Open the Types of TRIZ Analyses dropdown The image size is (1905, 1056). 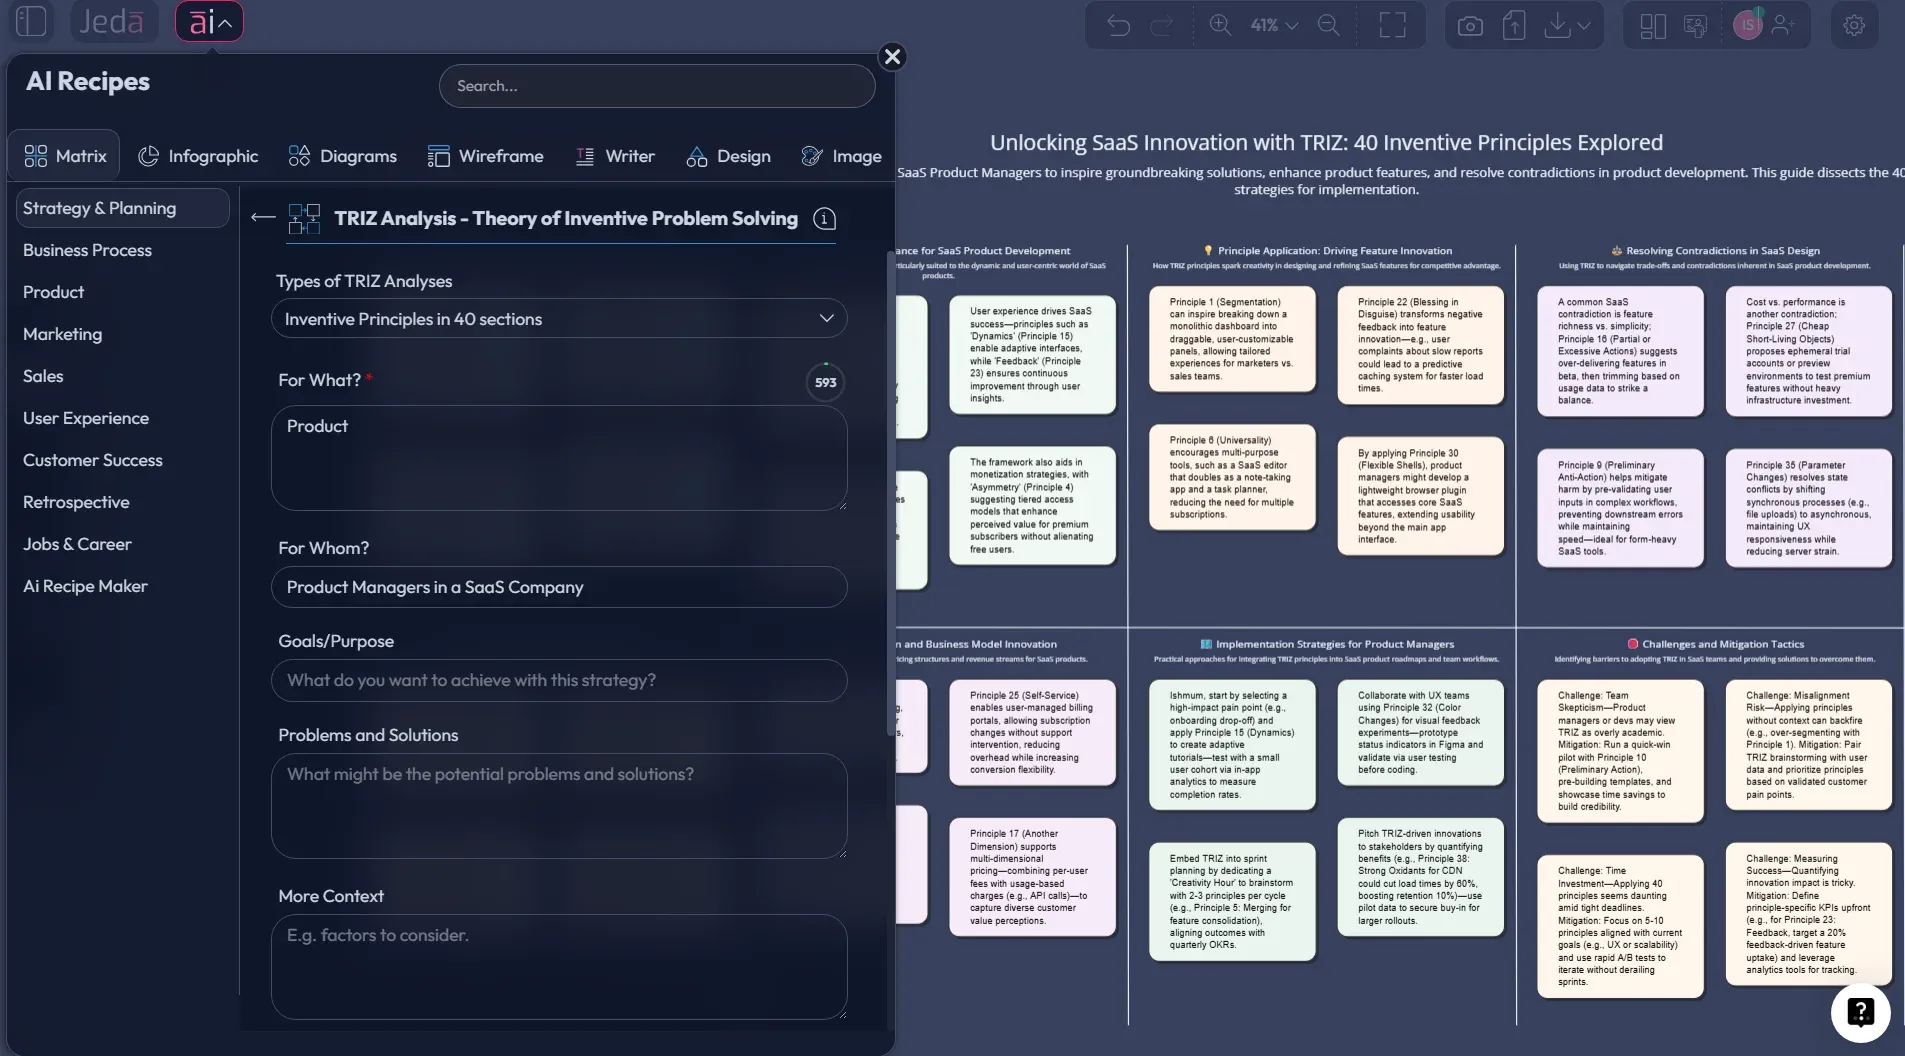(x=559, y=318)
